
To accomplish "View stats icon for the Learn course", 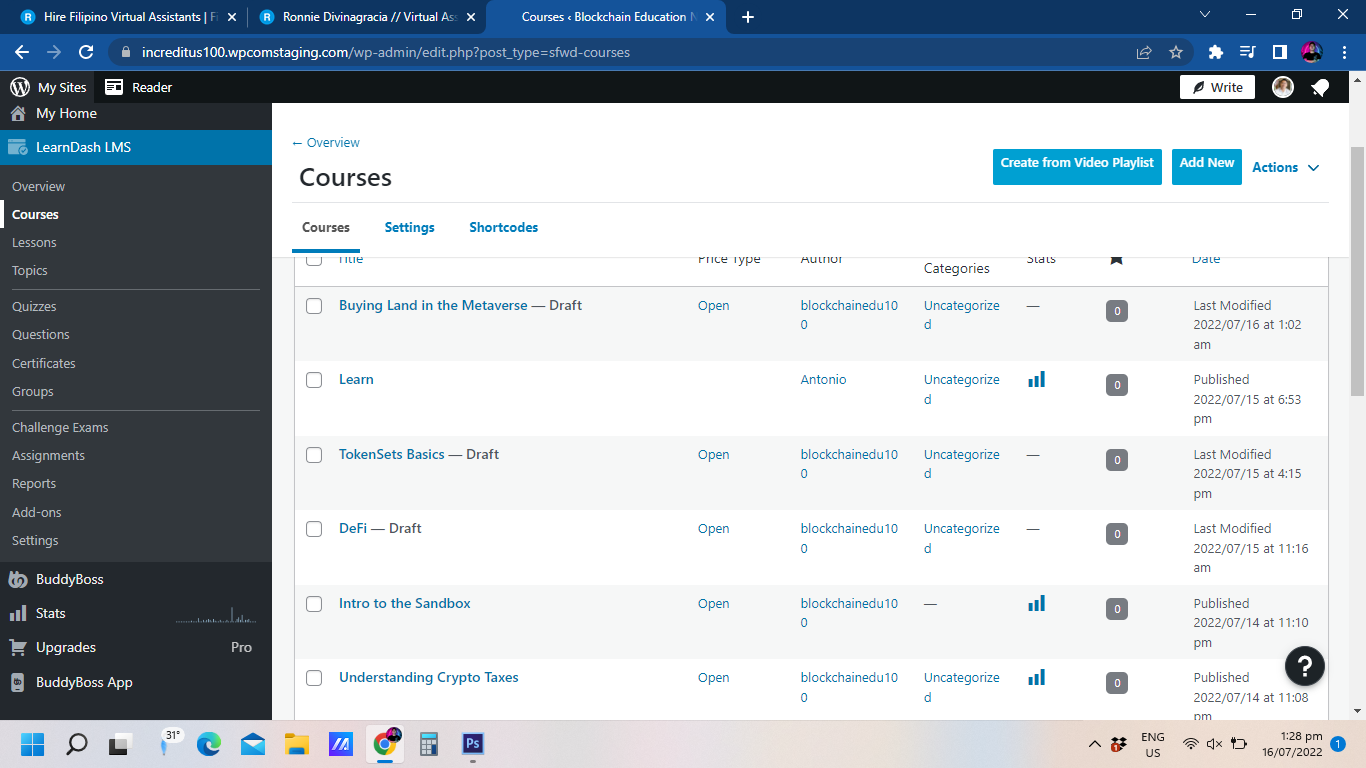I will point(1036,379).
